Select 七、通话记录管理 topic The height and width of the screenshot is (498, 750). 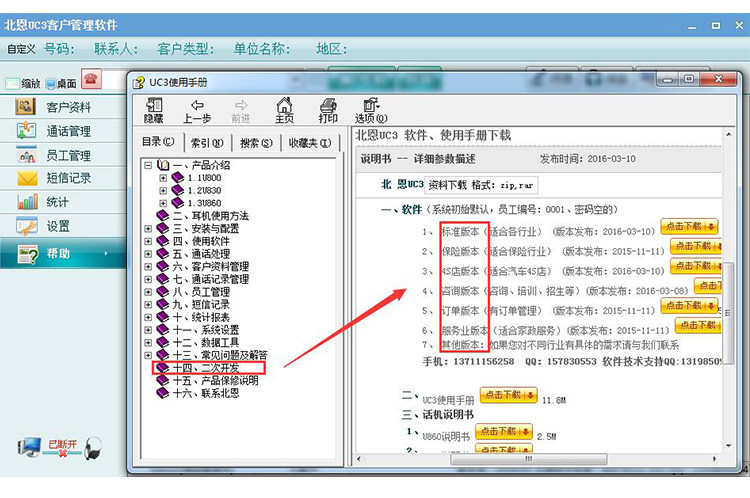(210, 279)
